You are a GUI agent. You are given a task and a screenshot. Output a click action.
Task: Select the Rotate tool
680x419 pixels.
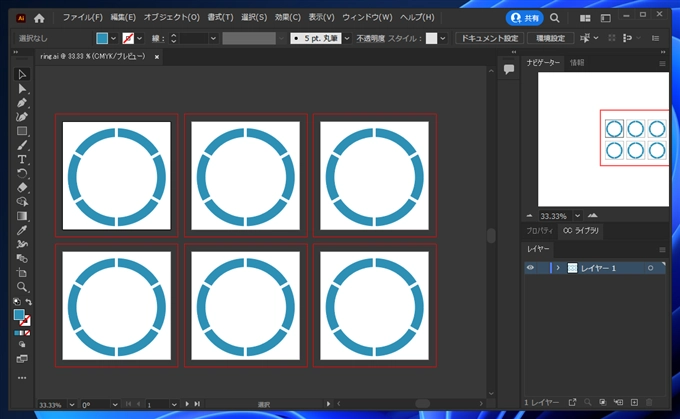[22, 173]
